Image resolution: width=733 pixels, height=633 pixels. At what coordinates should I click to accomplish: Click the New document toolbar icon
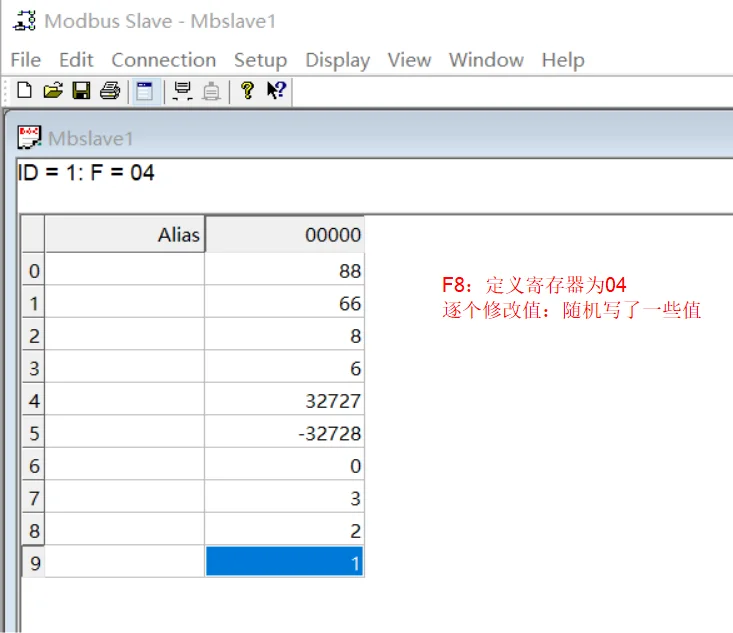coord(24,90)
